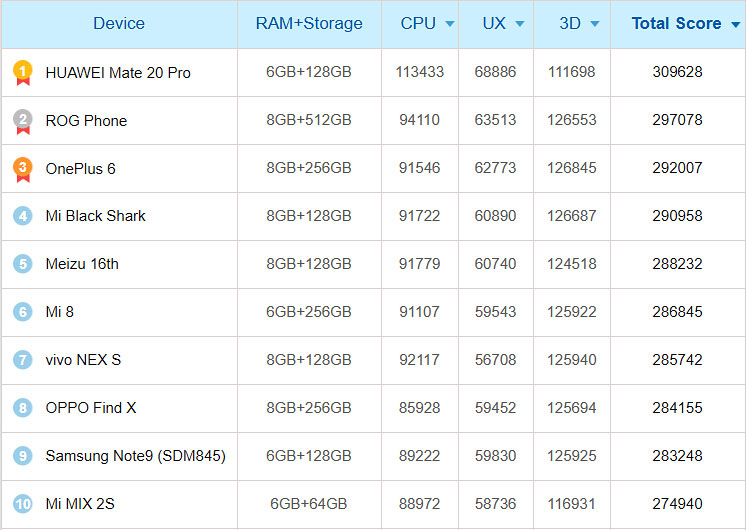
Task: Click the rank 9 badge beside Samsung Note9
Action: 22,456
